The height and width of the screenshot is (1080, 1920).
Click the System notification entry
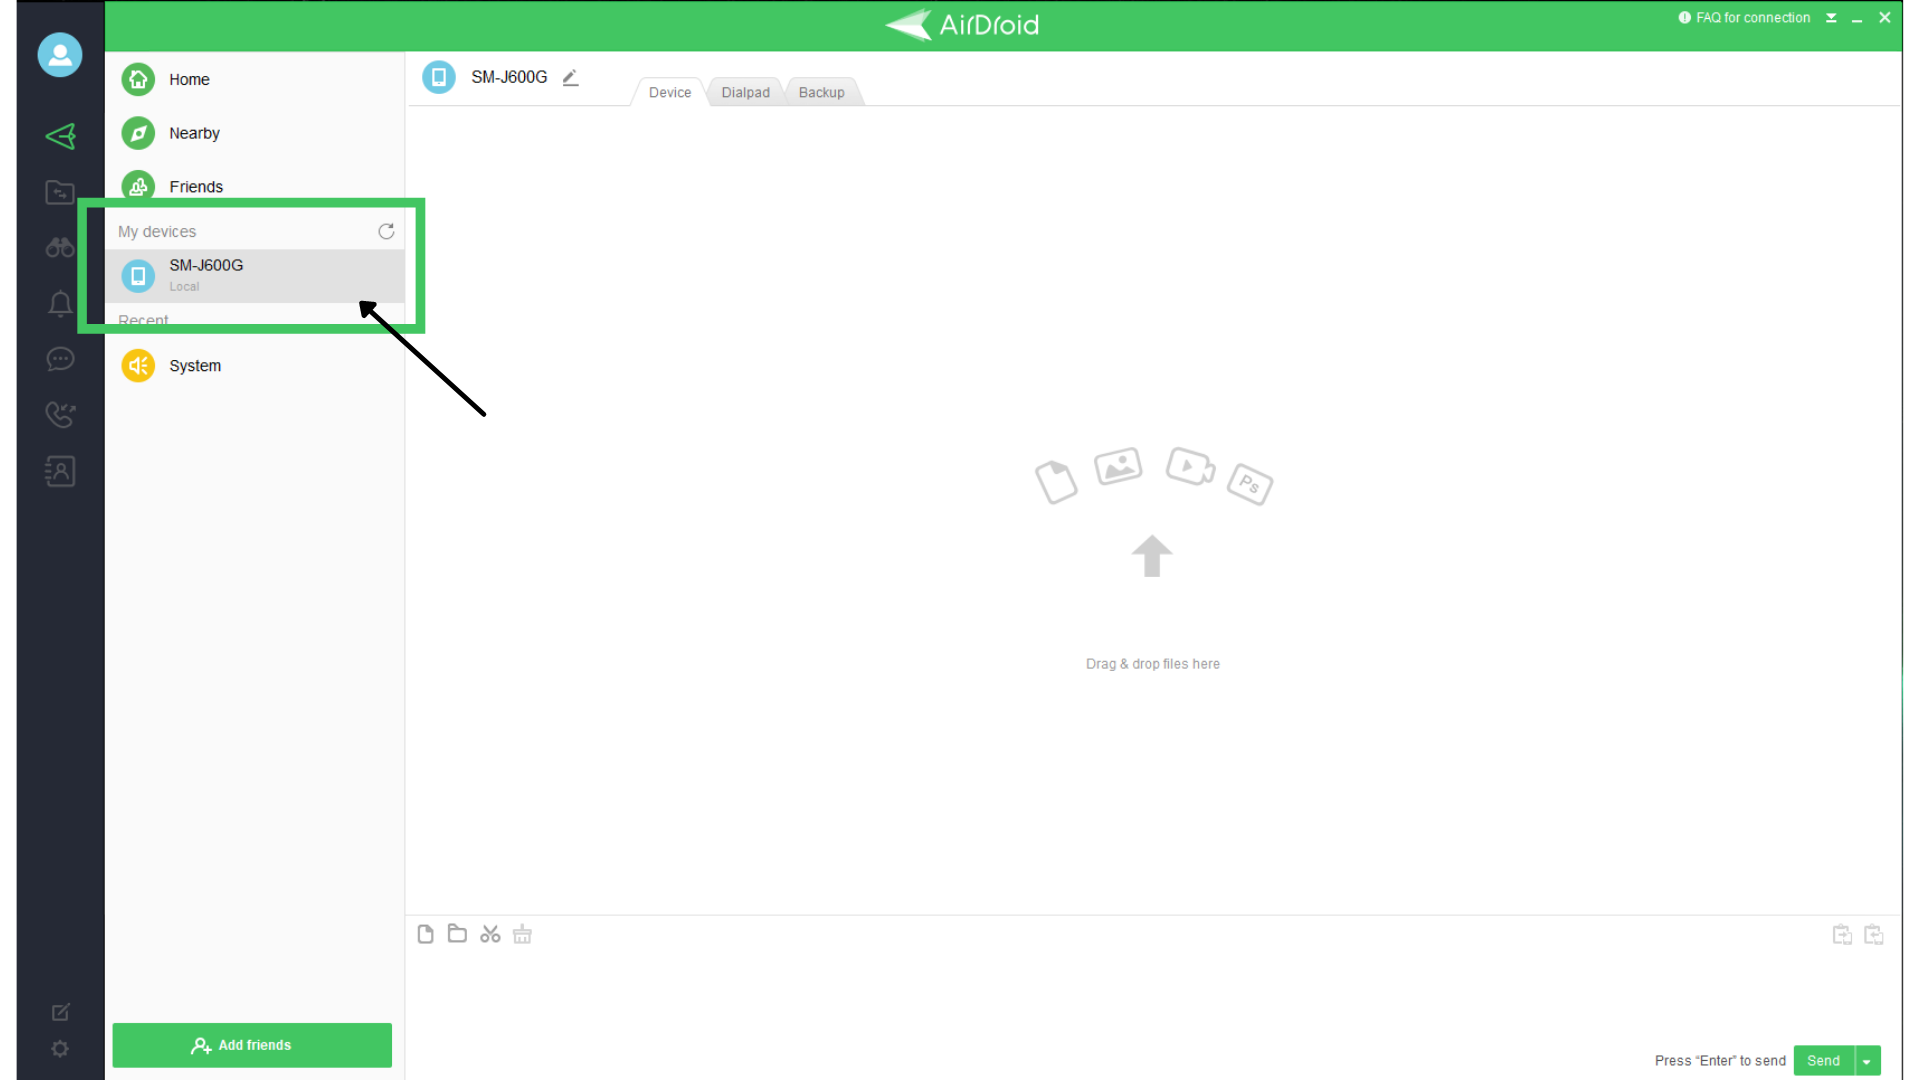(194, 365)
